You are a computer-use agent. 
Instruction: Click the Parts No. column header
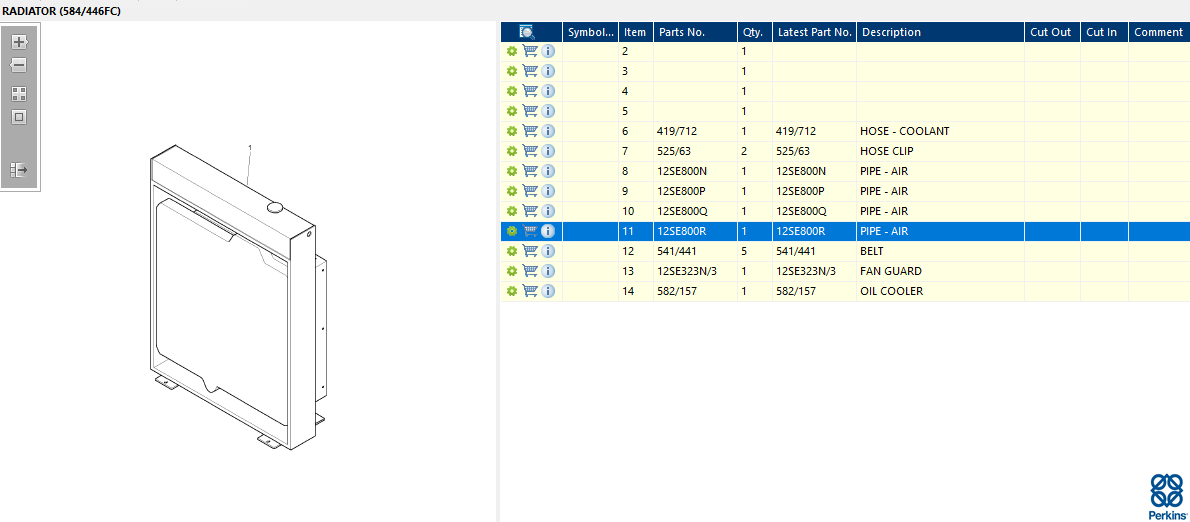coord(682,32)
